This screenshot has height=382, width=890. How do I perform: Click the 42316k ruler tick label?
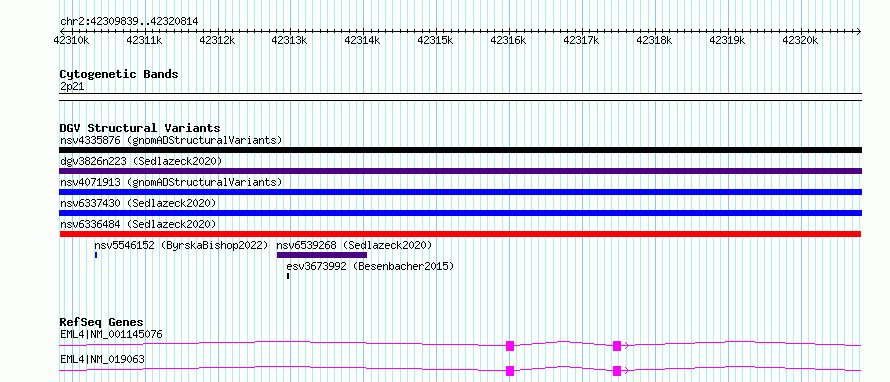pos(509,40)
